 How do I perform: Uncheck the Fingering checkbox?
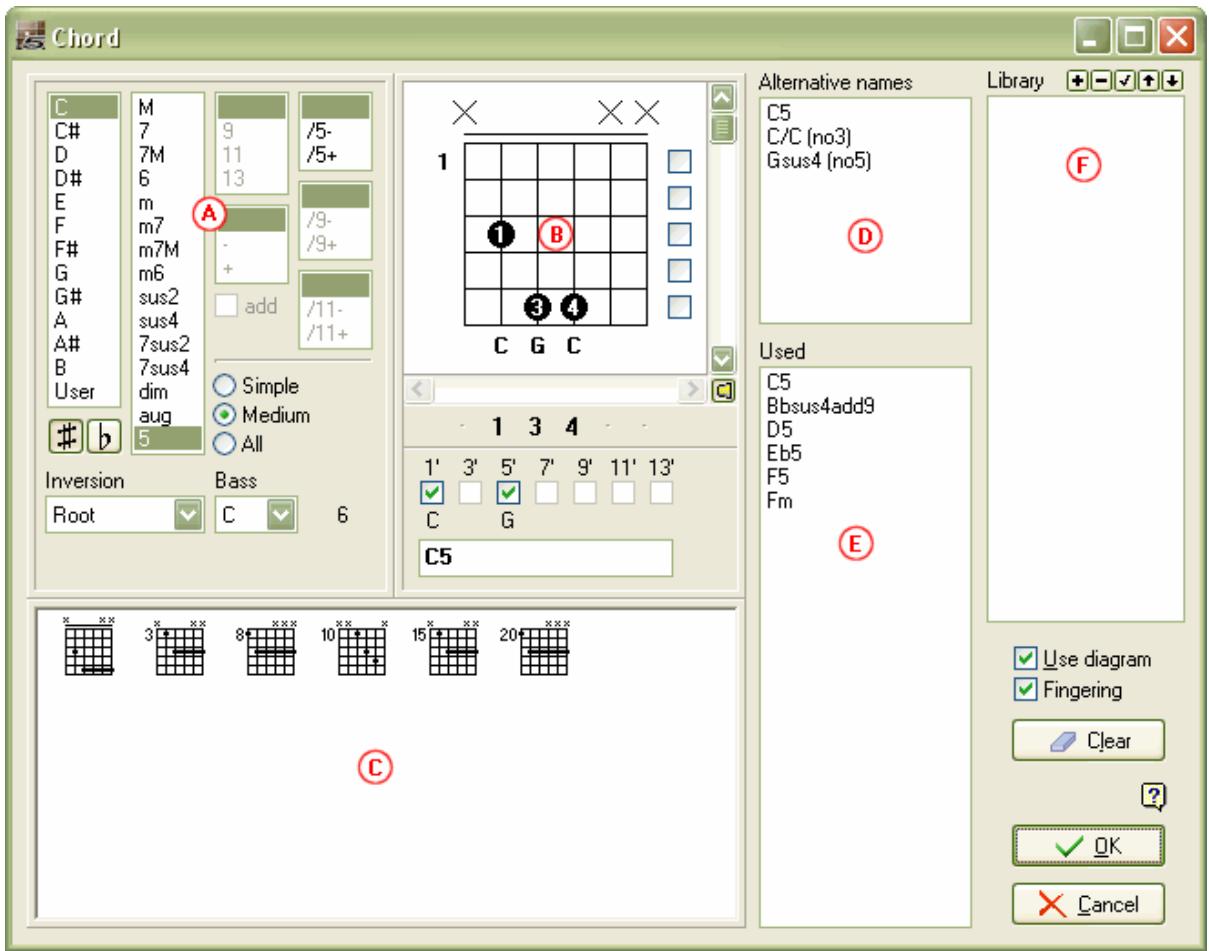click(1023, 689)
